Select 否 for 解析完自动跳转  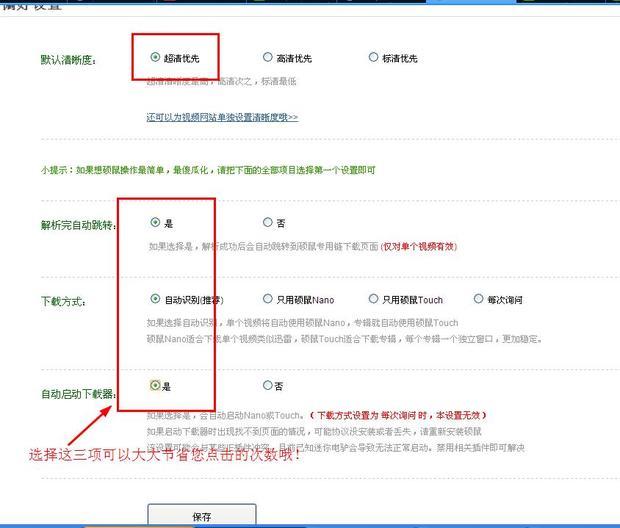click(x=267, y=222)
